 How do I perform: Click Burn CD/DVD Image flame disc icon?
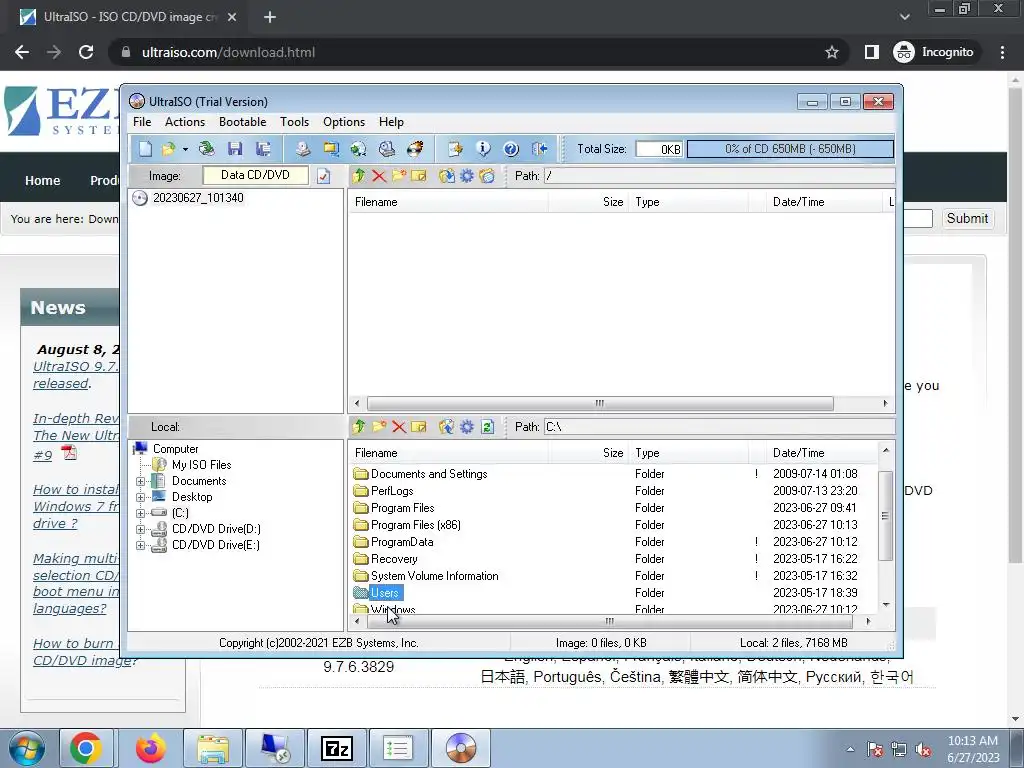415,149
